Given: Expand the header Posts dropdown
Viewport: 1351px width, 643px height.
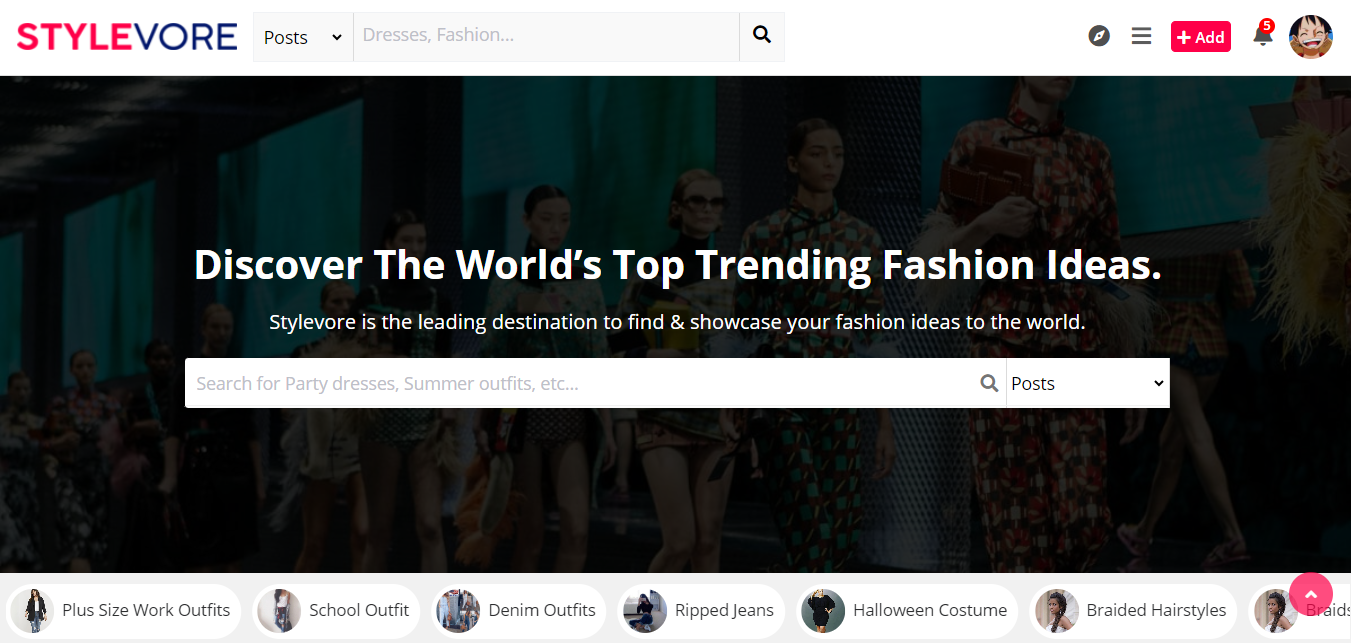Looking at the screenshot, I should (x=303, y=37).
